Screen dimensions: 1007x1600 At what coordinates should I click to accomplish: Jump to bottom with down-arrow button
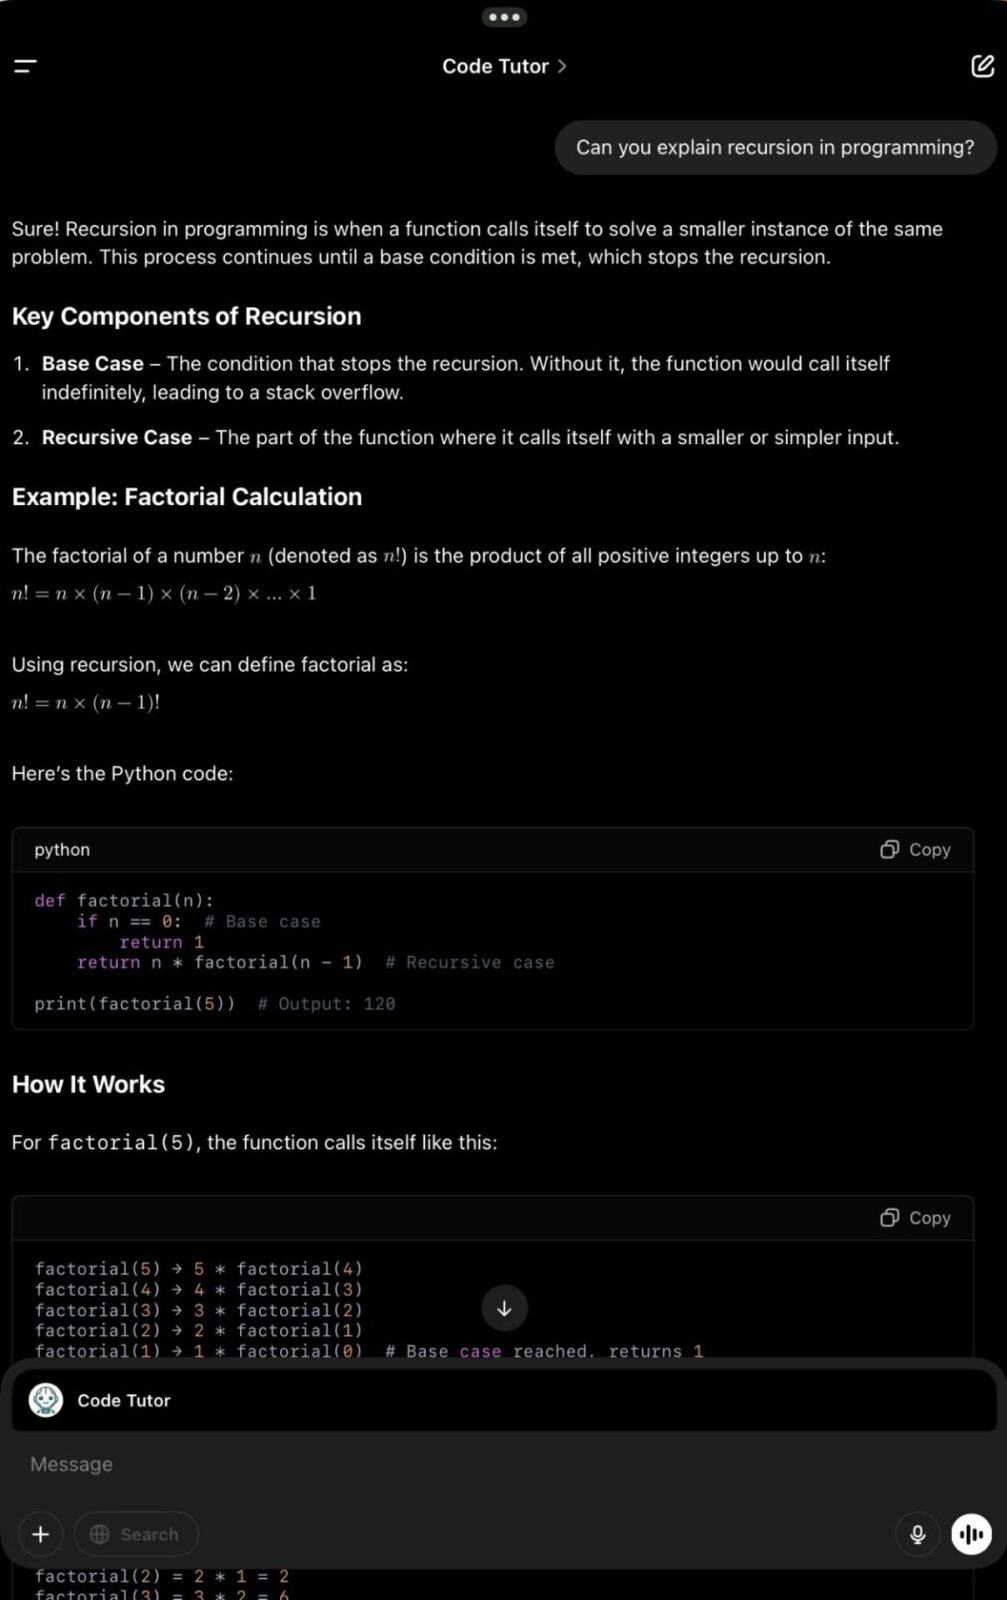pyautogui.click(x=504, y=1308)
